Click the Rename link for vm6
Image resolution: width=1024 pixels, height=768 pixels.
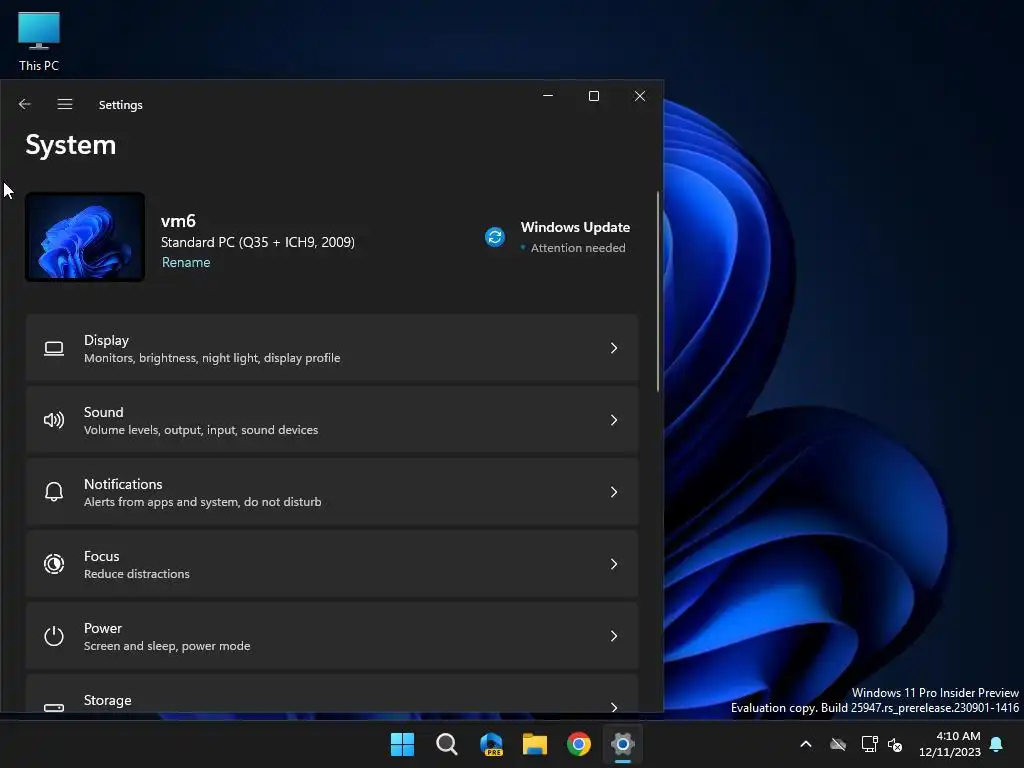(186, 263)
